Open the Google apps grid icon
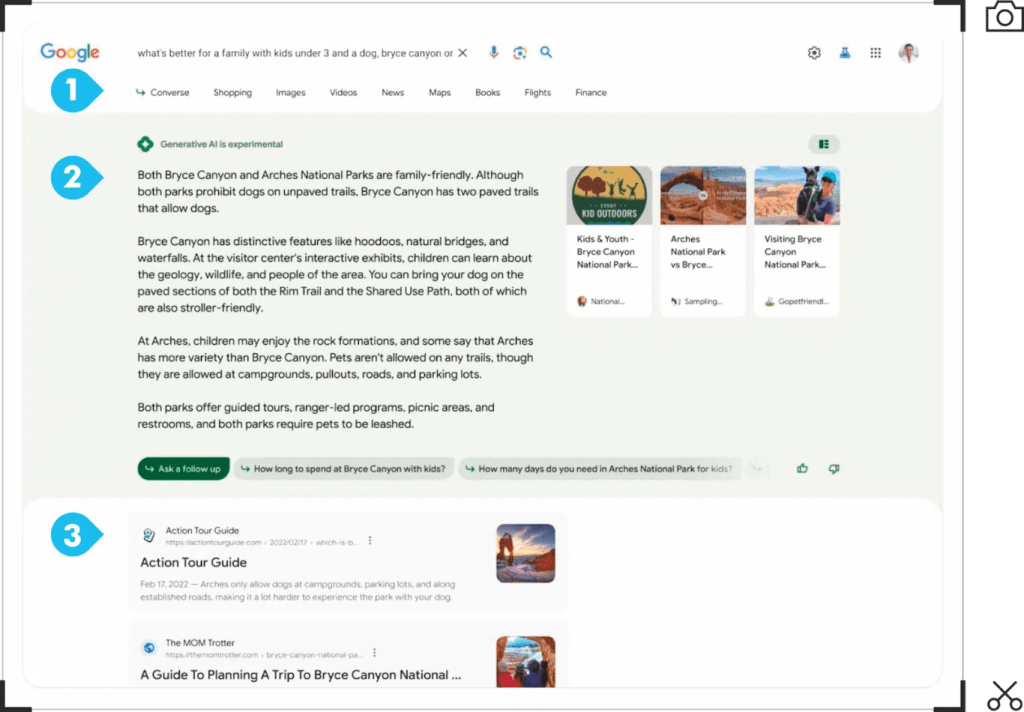Screen dimensions: 1024x712 pos(876,53)
